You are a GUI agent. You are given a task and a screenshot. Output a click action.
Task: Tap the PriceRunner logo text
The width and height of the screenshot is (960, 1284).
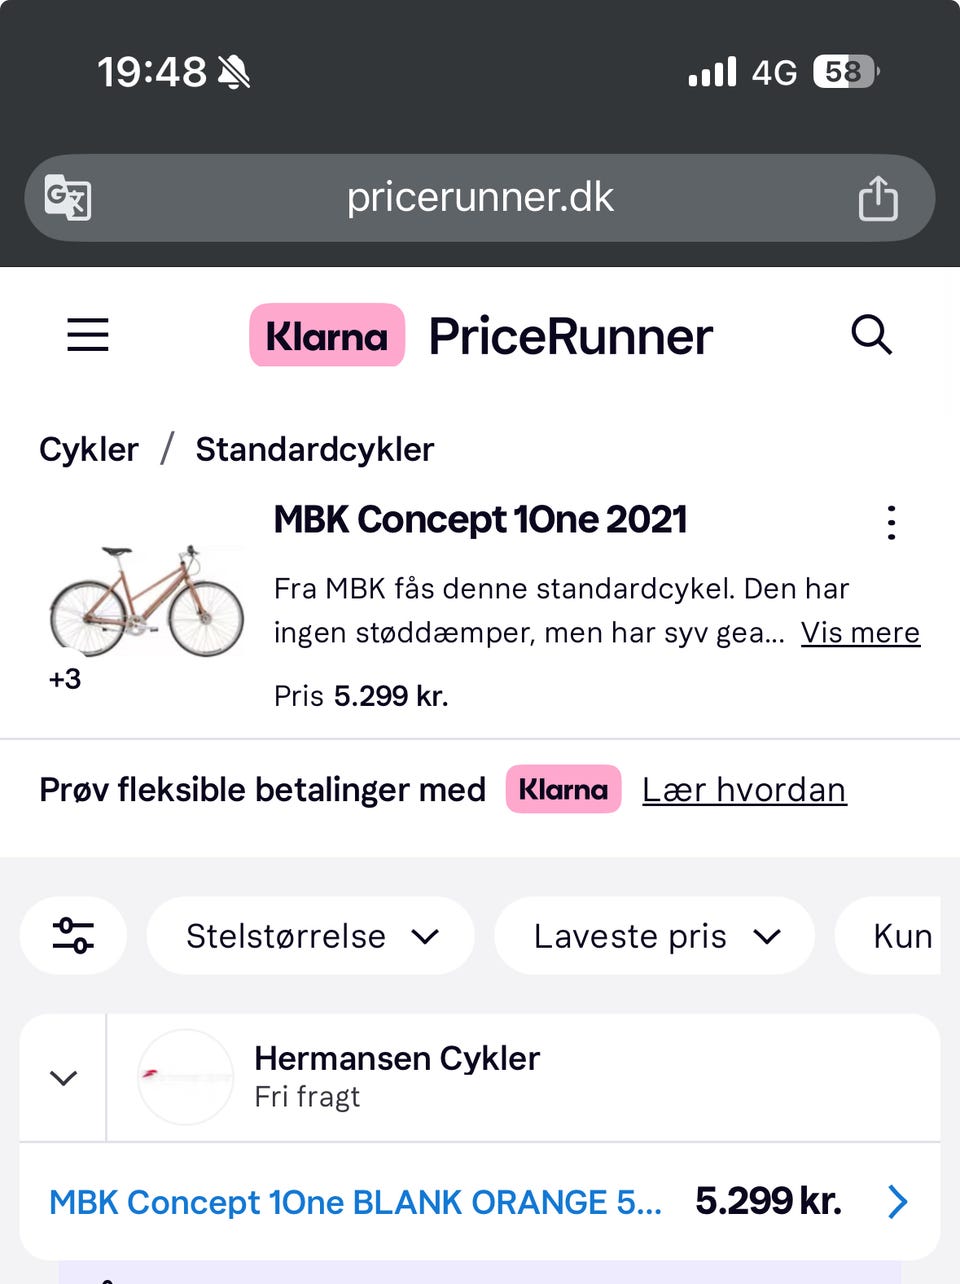[571, 336]
